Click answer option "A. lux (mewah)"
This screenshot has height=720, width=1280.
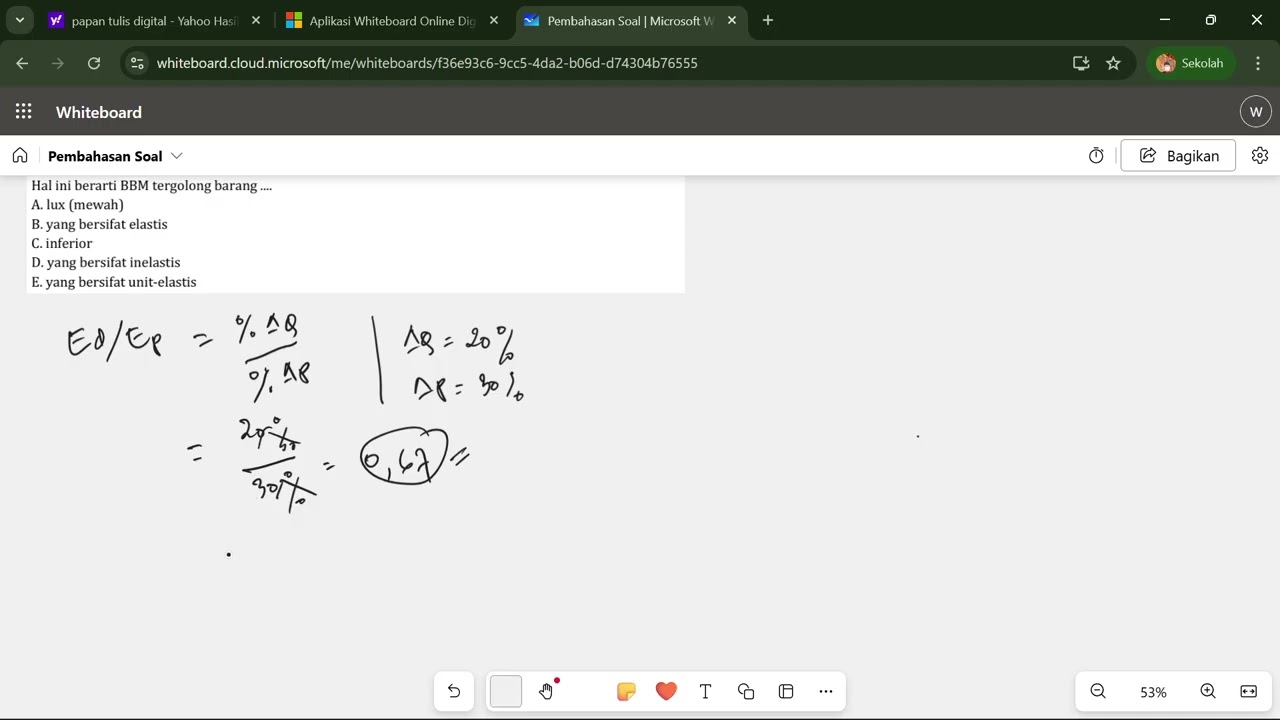78,205
